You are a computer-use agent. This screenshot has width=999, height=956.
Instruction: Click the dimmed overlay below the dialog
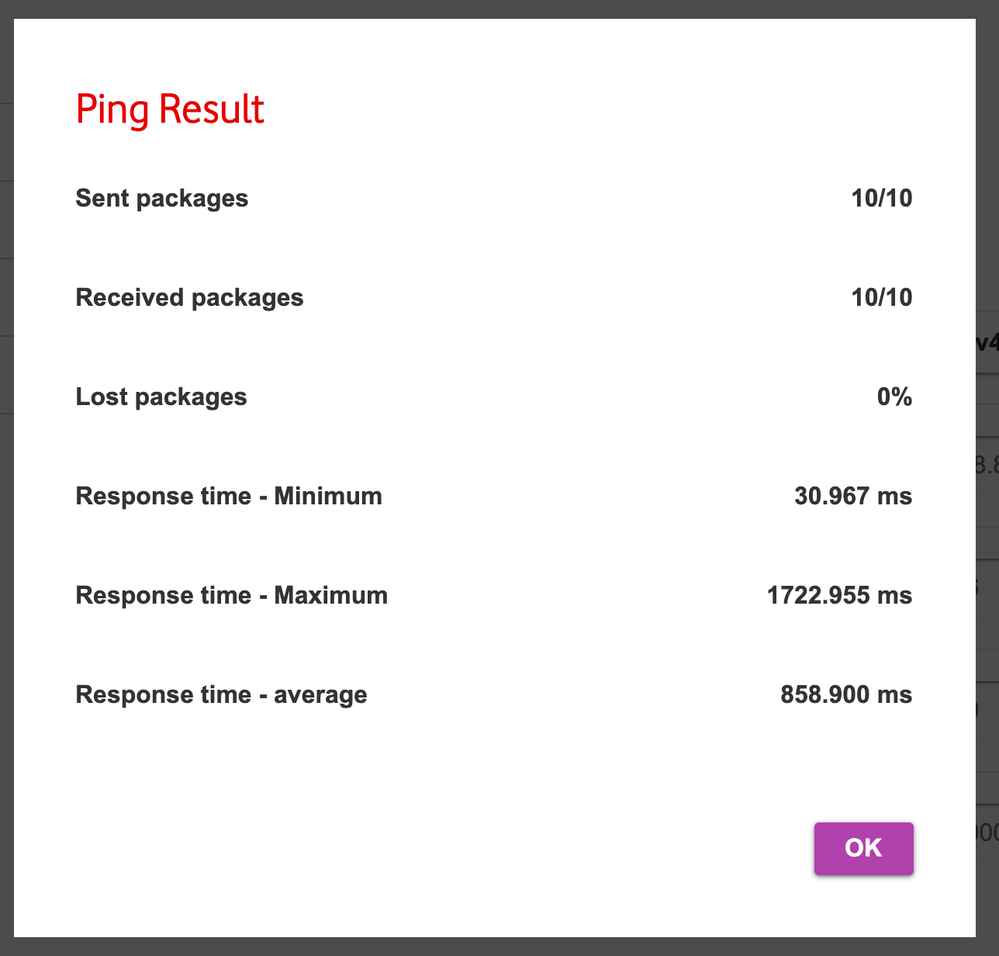(x=500, y=946)
